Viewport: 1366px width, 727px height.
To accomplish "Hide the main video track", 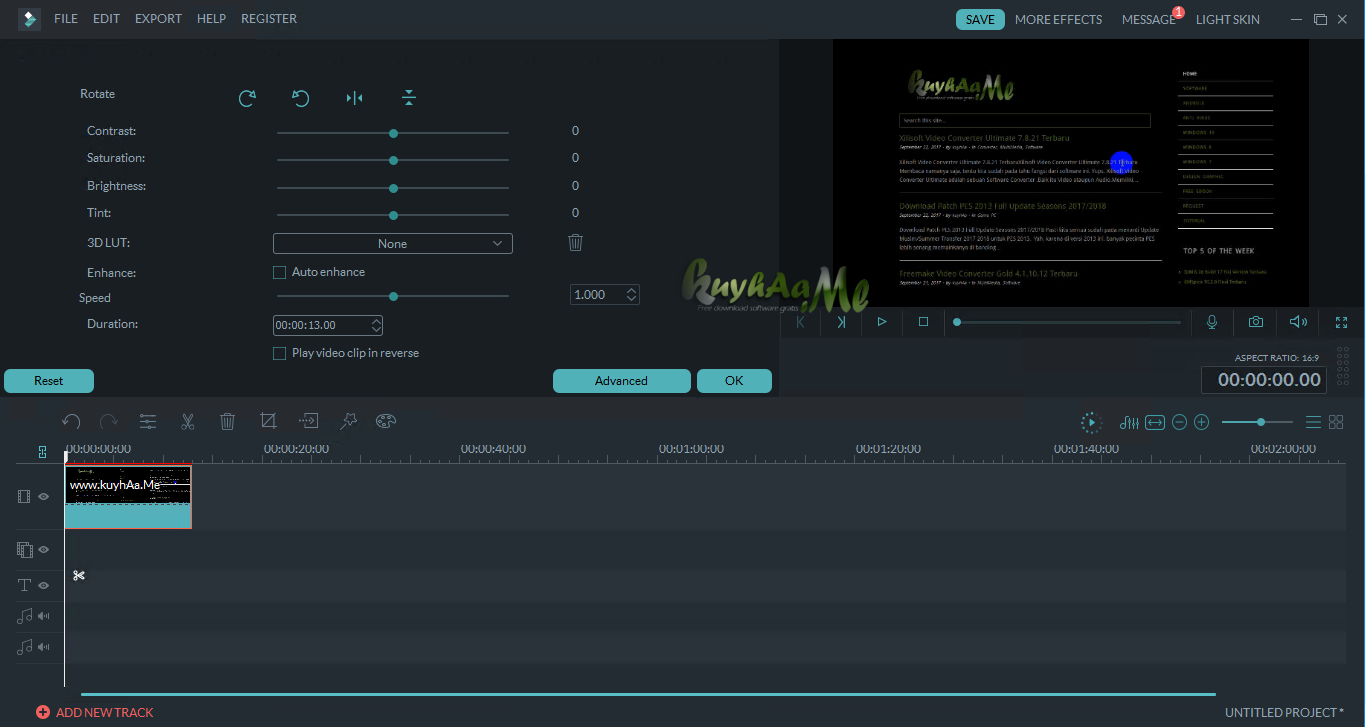I will click(44, 496).
